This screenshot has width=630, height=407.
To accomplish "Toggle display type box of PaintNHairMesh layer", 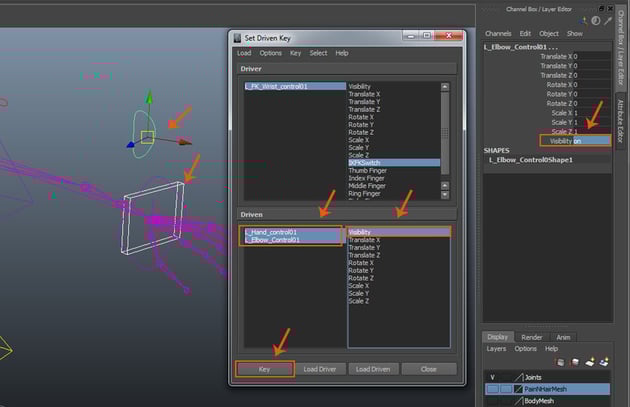I will point(505,388).
